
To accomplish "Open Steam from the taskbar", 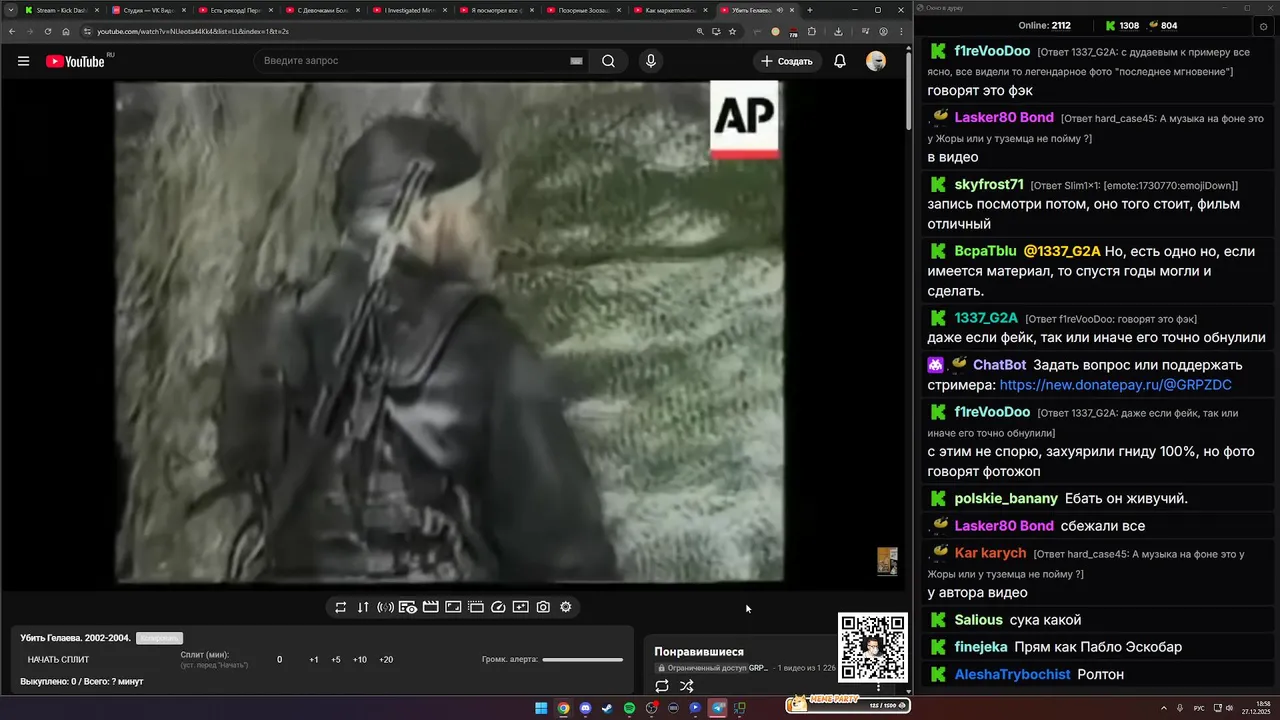I will point(607,708).
